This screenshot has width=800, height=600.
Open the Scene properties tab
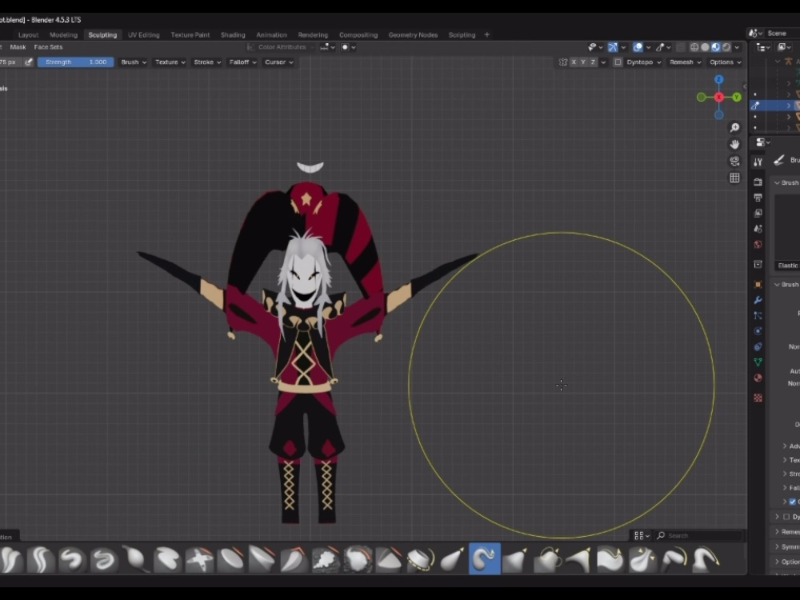click(x=758, y=229)
